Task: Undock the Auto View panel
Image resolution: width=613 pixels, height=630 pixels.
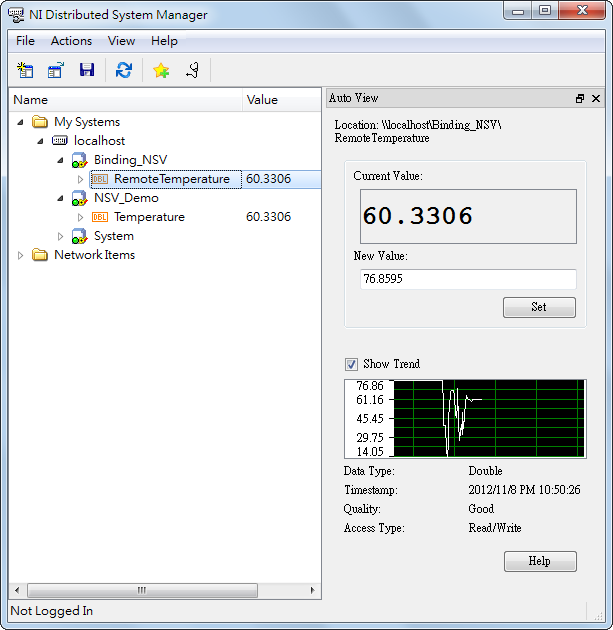Action: pyautogui.click(x=580, y=98)
